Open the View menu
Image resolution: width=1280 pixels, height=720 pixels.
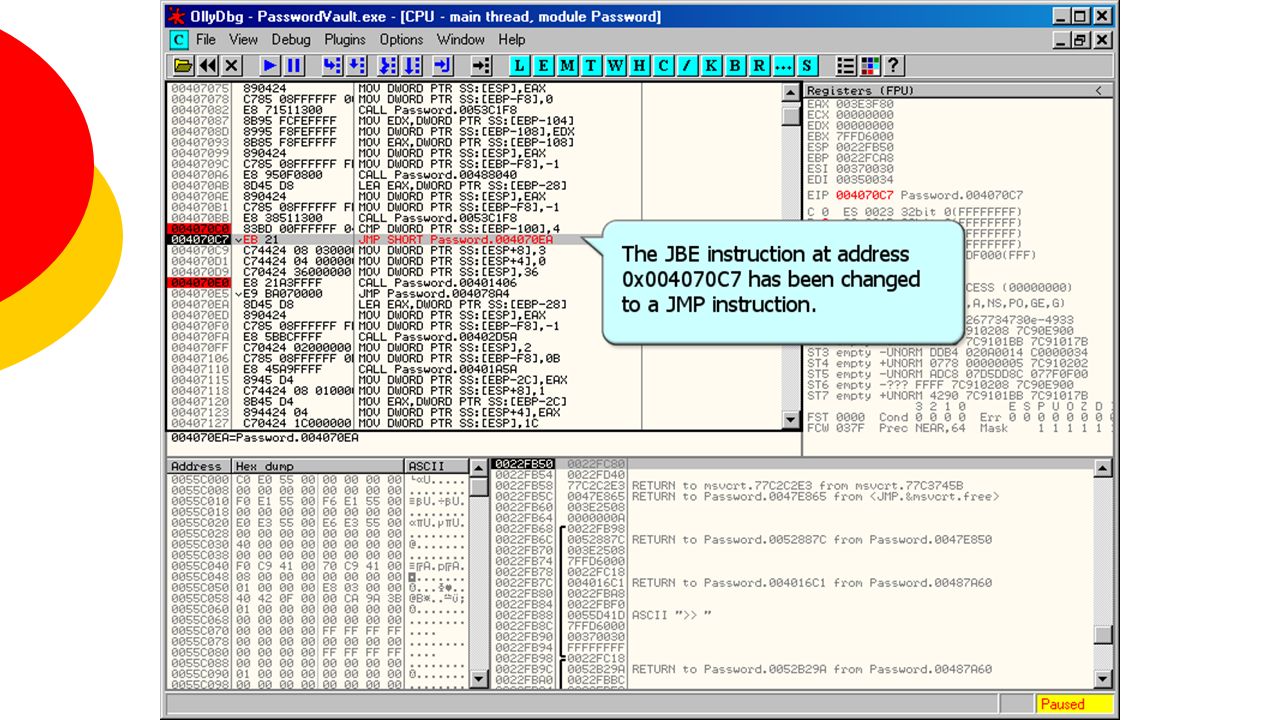pyautogui.click(x=243, y=40)
